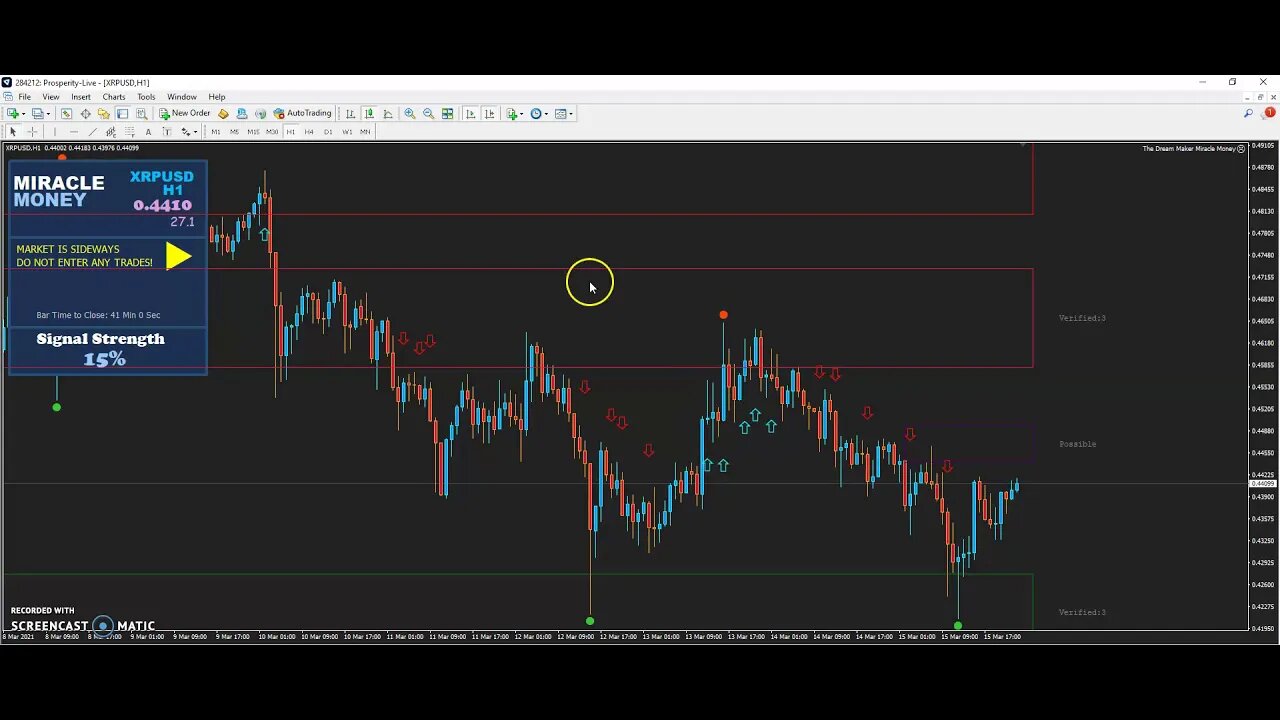The width and height of the screenshot is (1280, 720).
Task: Click 'The Dream Maker Miracle Money' label
Action: (1189, 148)
